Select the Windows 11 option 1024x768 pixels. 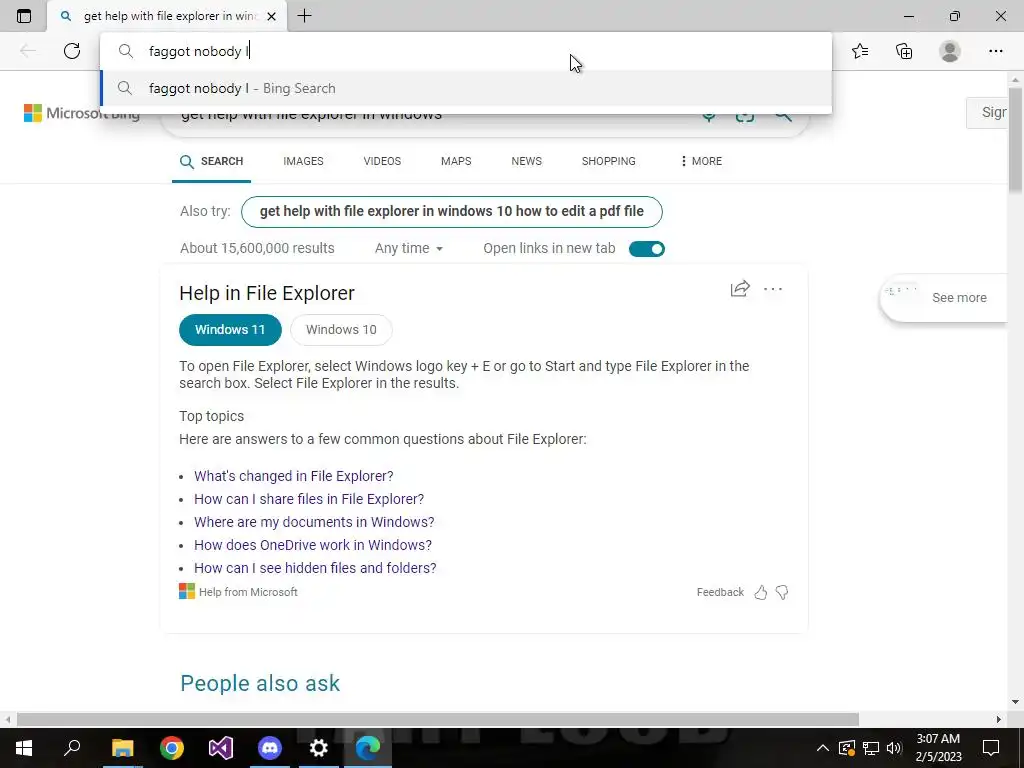pos(230,330)
